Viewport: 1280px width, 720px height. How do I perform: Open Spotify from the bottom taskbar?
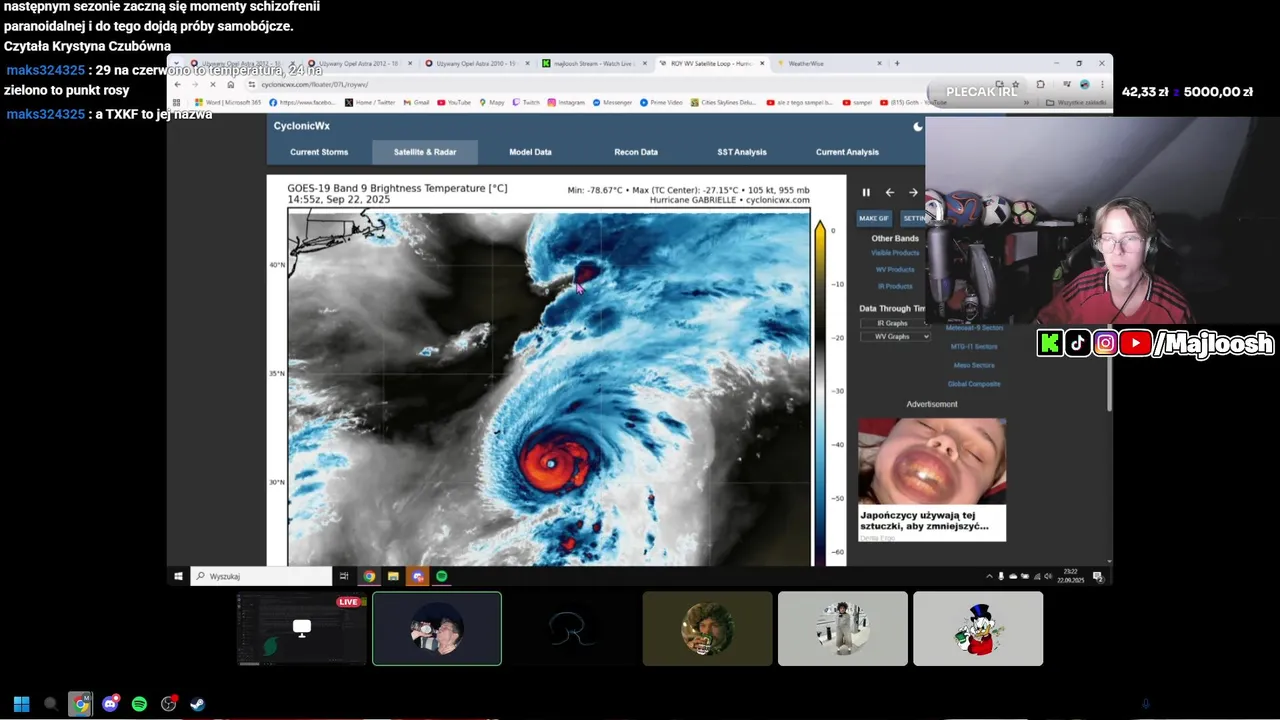point(139,704)
